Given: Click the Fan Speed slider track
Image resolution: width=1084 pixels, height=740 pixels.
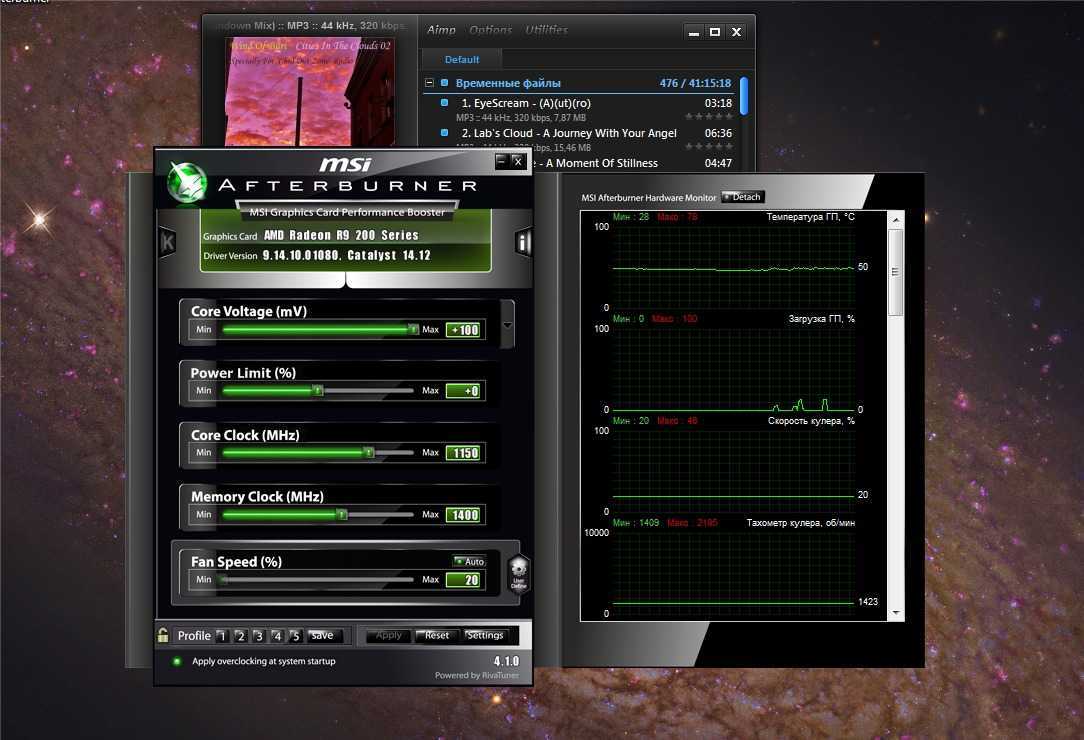Looking at the screenshot, I should click(317, 580).
